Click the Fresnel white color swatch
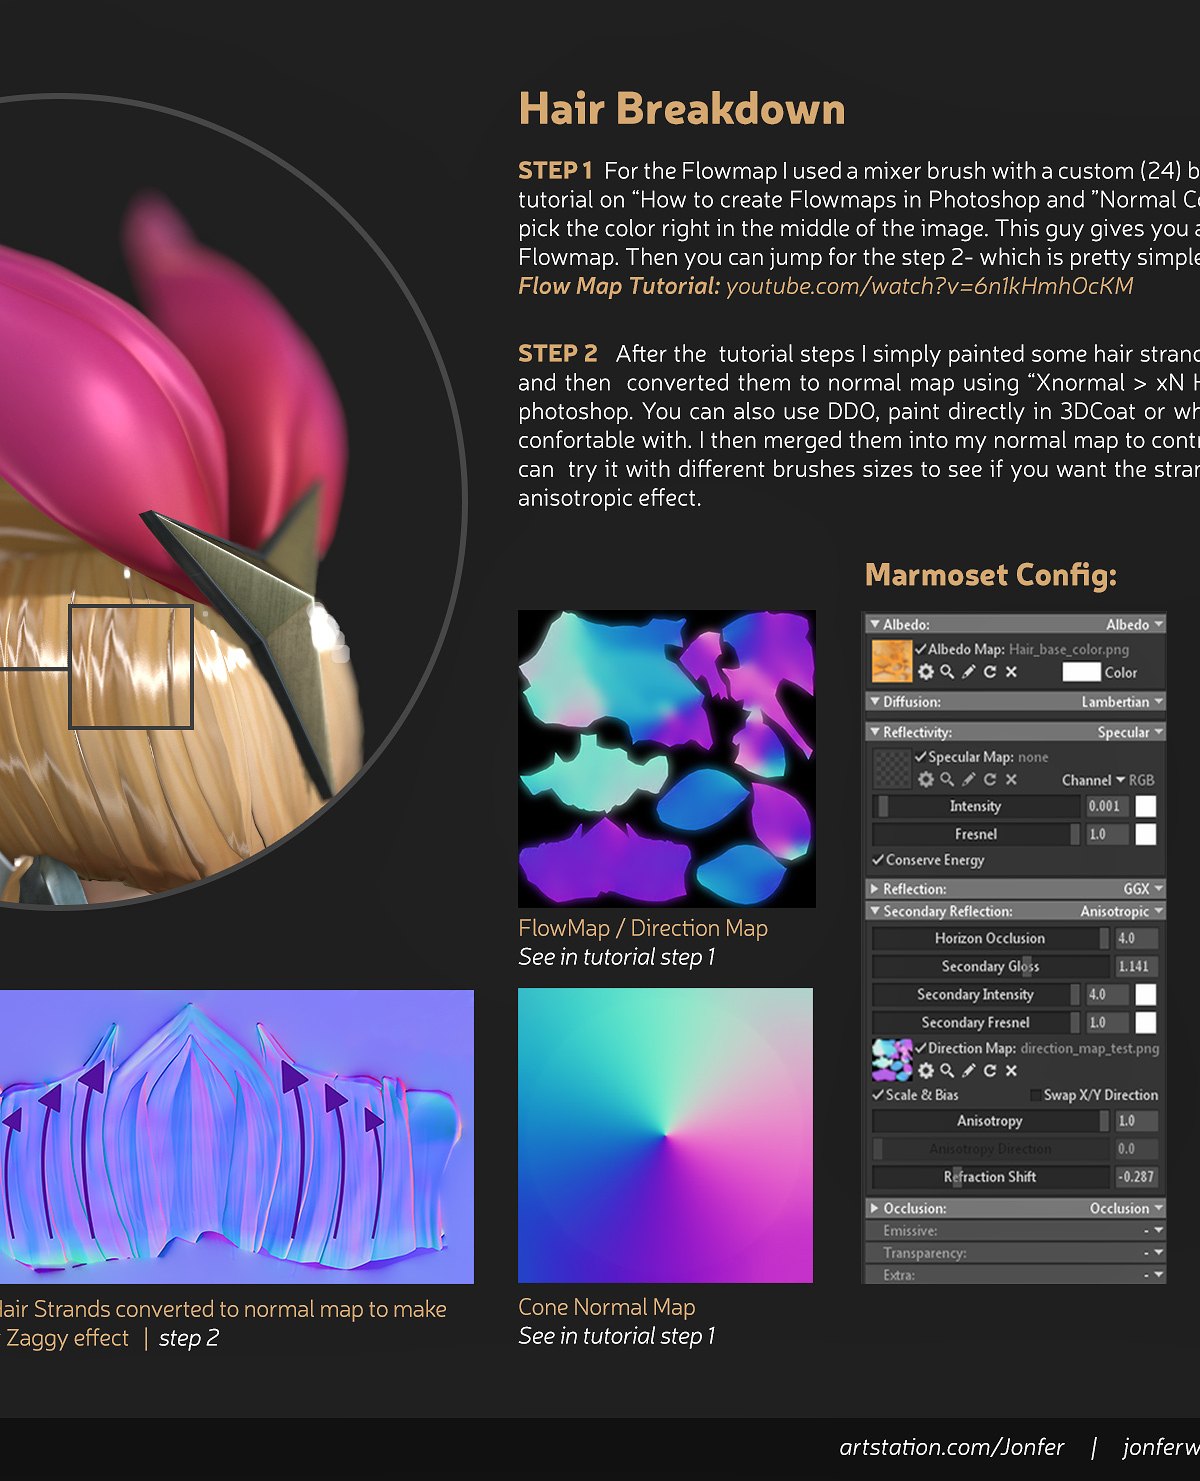This screenshot has height=1481, width=1200. point(1146,834)
